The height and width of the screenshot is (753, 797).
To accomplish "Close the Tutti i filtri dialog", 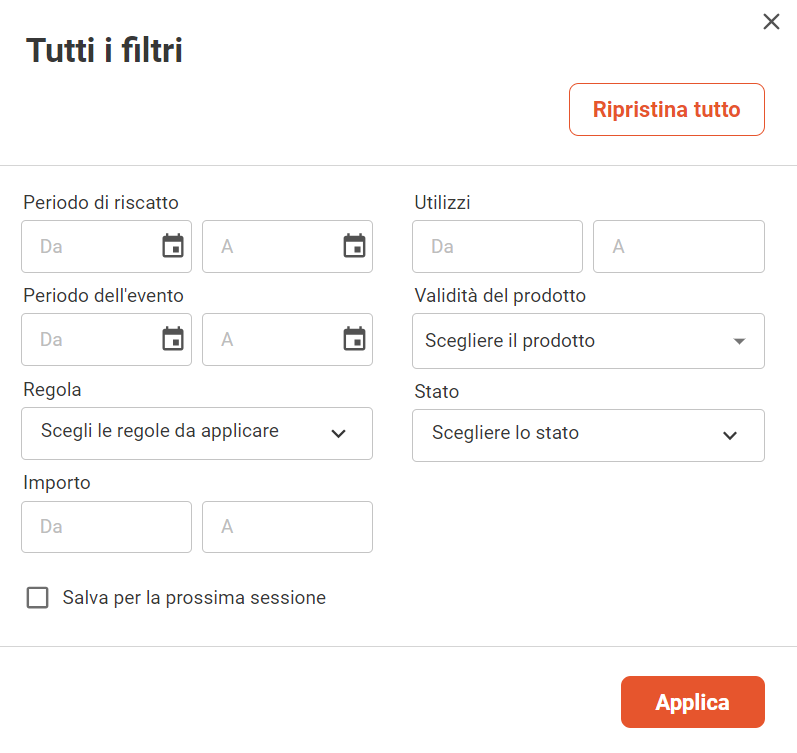I will [x=771, y=22].
